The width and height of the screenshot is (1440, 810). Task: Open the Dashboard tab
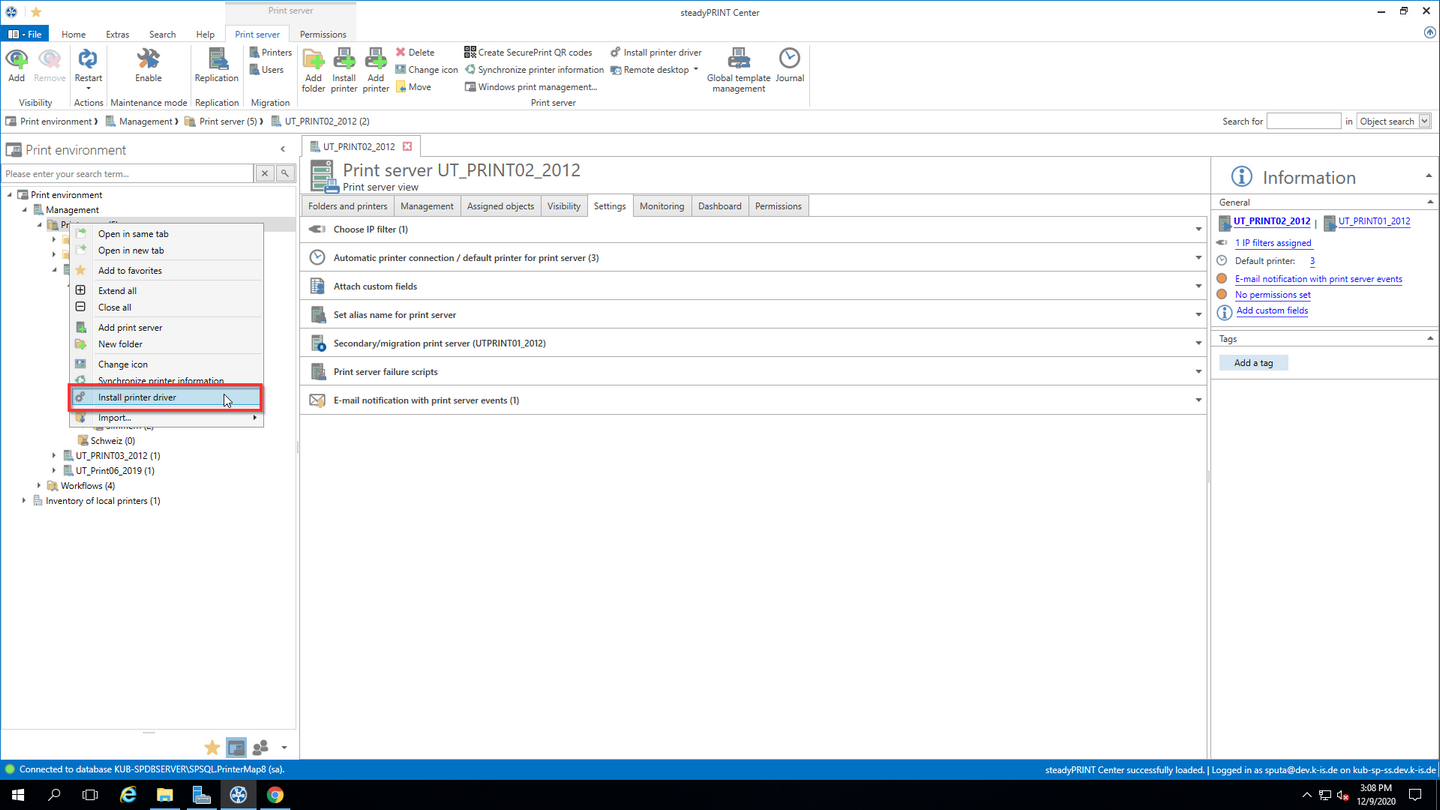click(720, 206)
